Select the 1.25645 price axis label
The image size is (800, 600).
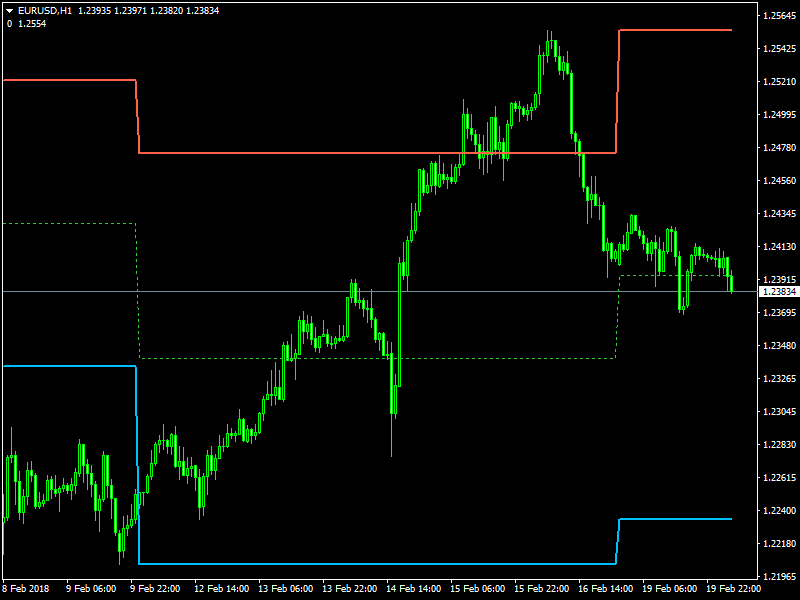point(779,16)
